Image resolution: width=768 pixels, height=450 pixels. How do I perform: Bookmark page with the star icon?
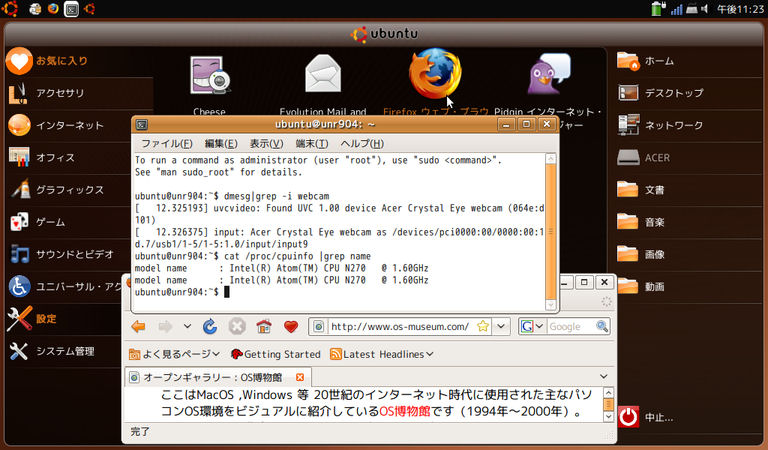[483, 326]
